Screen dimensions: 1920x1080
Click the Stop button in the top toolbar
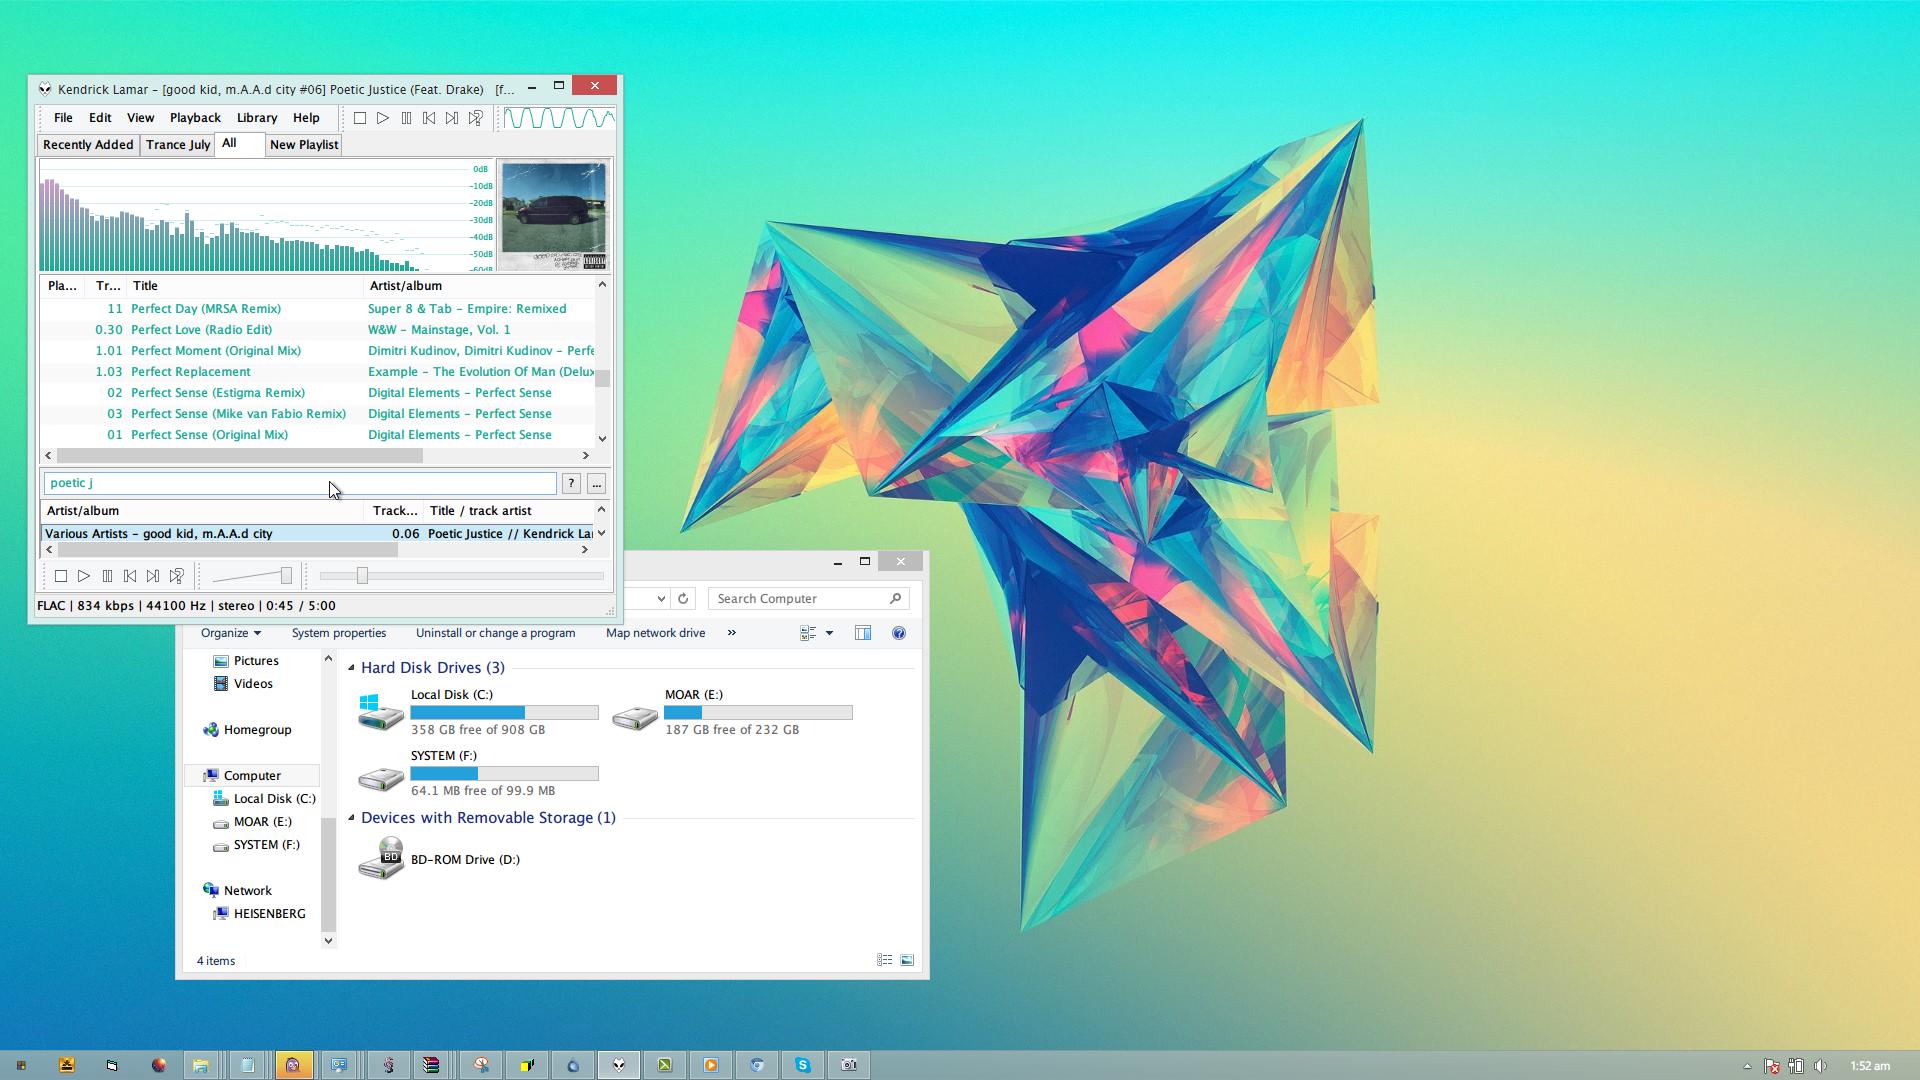pos(360,118)
